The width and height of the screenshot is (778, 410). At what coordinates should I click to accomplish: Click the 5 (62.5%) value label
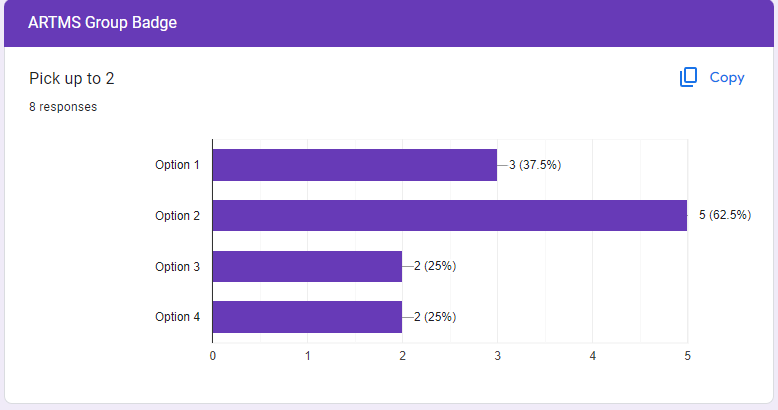725,215
